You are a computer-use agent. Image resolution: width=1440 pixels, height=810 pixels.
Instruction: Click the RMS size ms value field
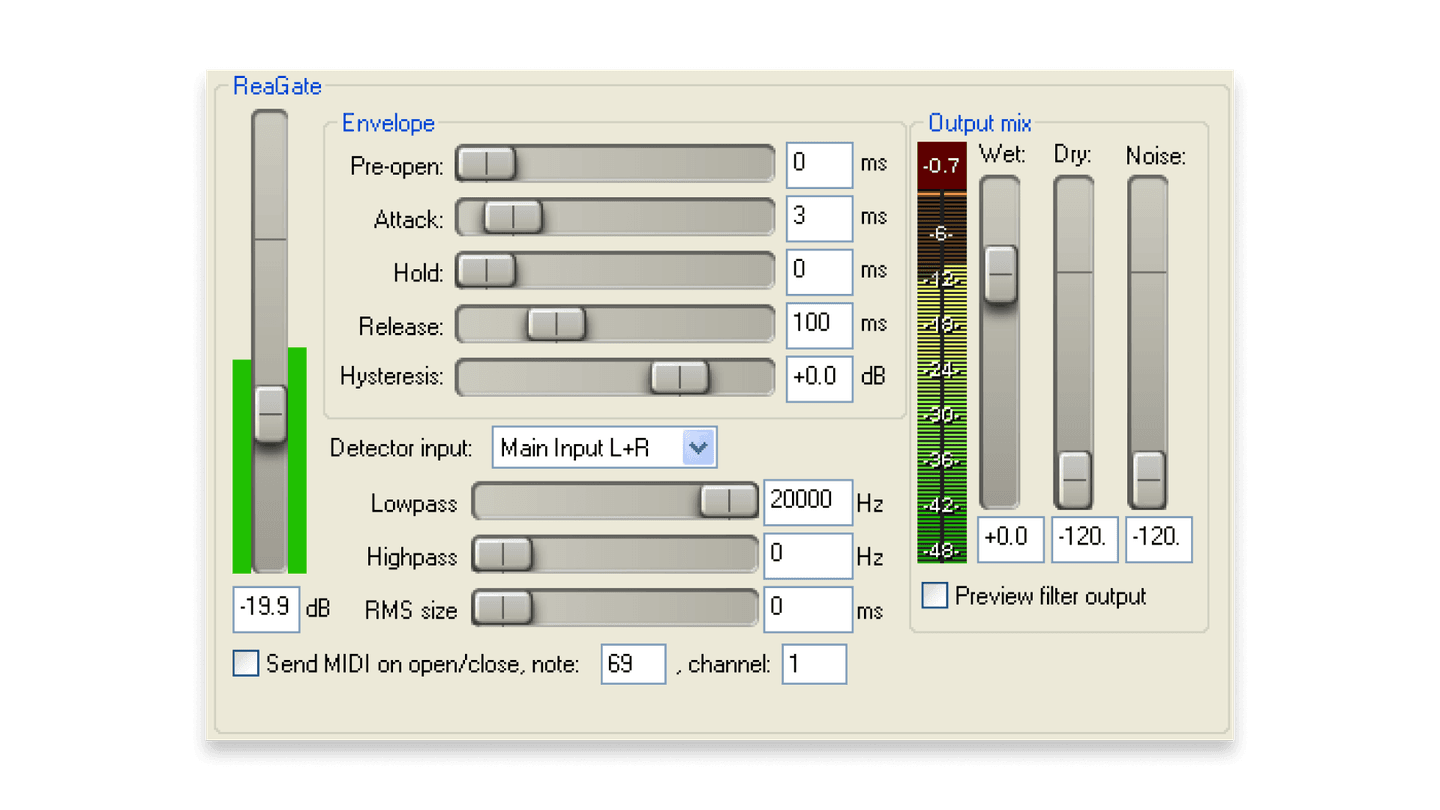click(x=808, y=609)
